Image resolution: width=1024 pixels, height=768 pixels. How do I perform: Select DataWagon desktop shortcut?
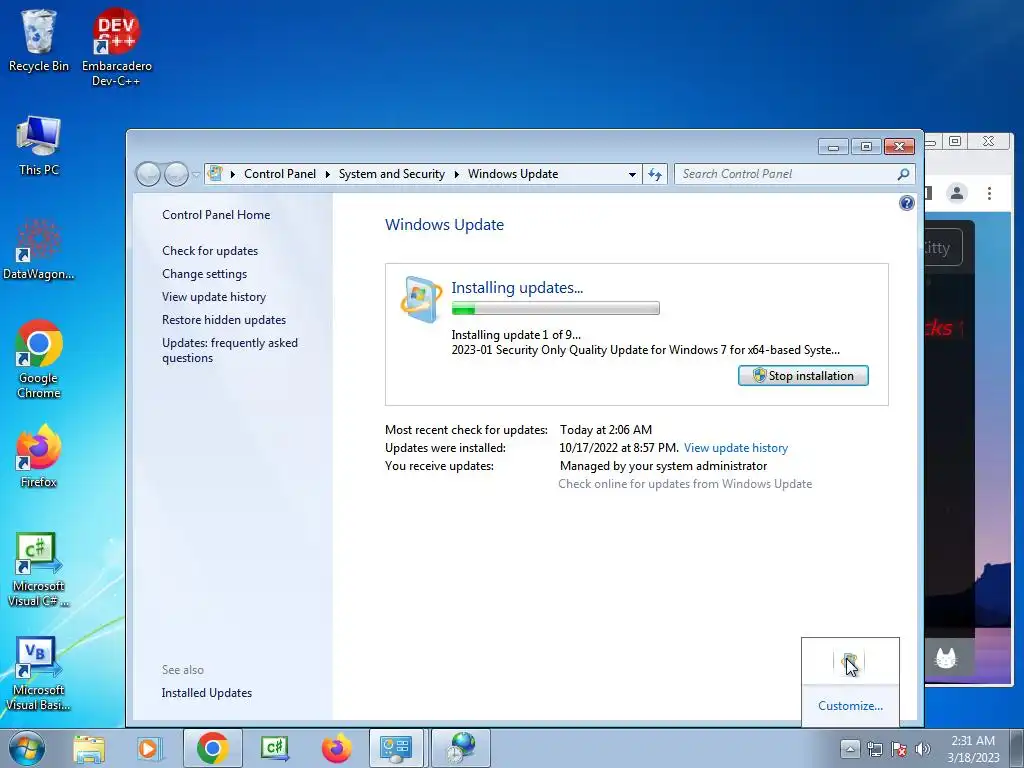(39, 249)
